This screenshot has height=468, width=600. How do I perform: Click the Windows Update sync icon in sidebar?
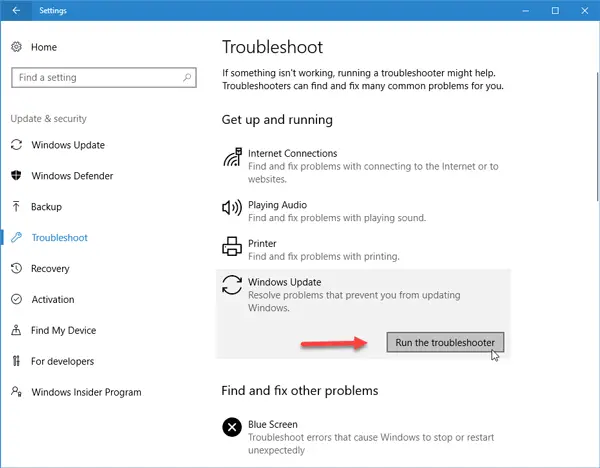point(16,145)
